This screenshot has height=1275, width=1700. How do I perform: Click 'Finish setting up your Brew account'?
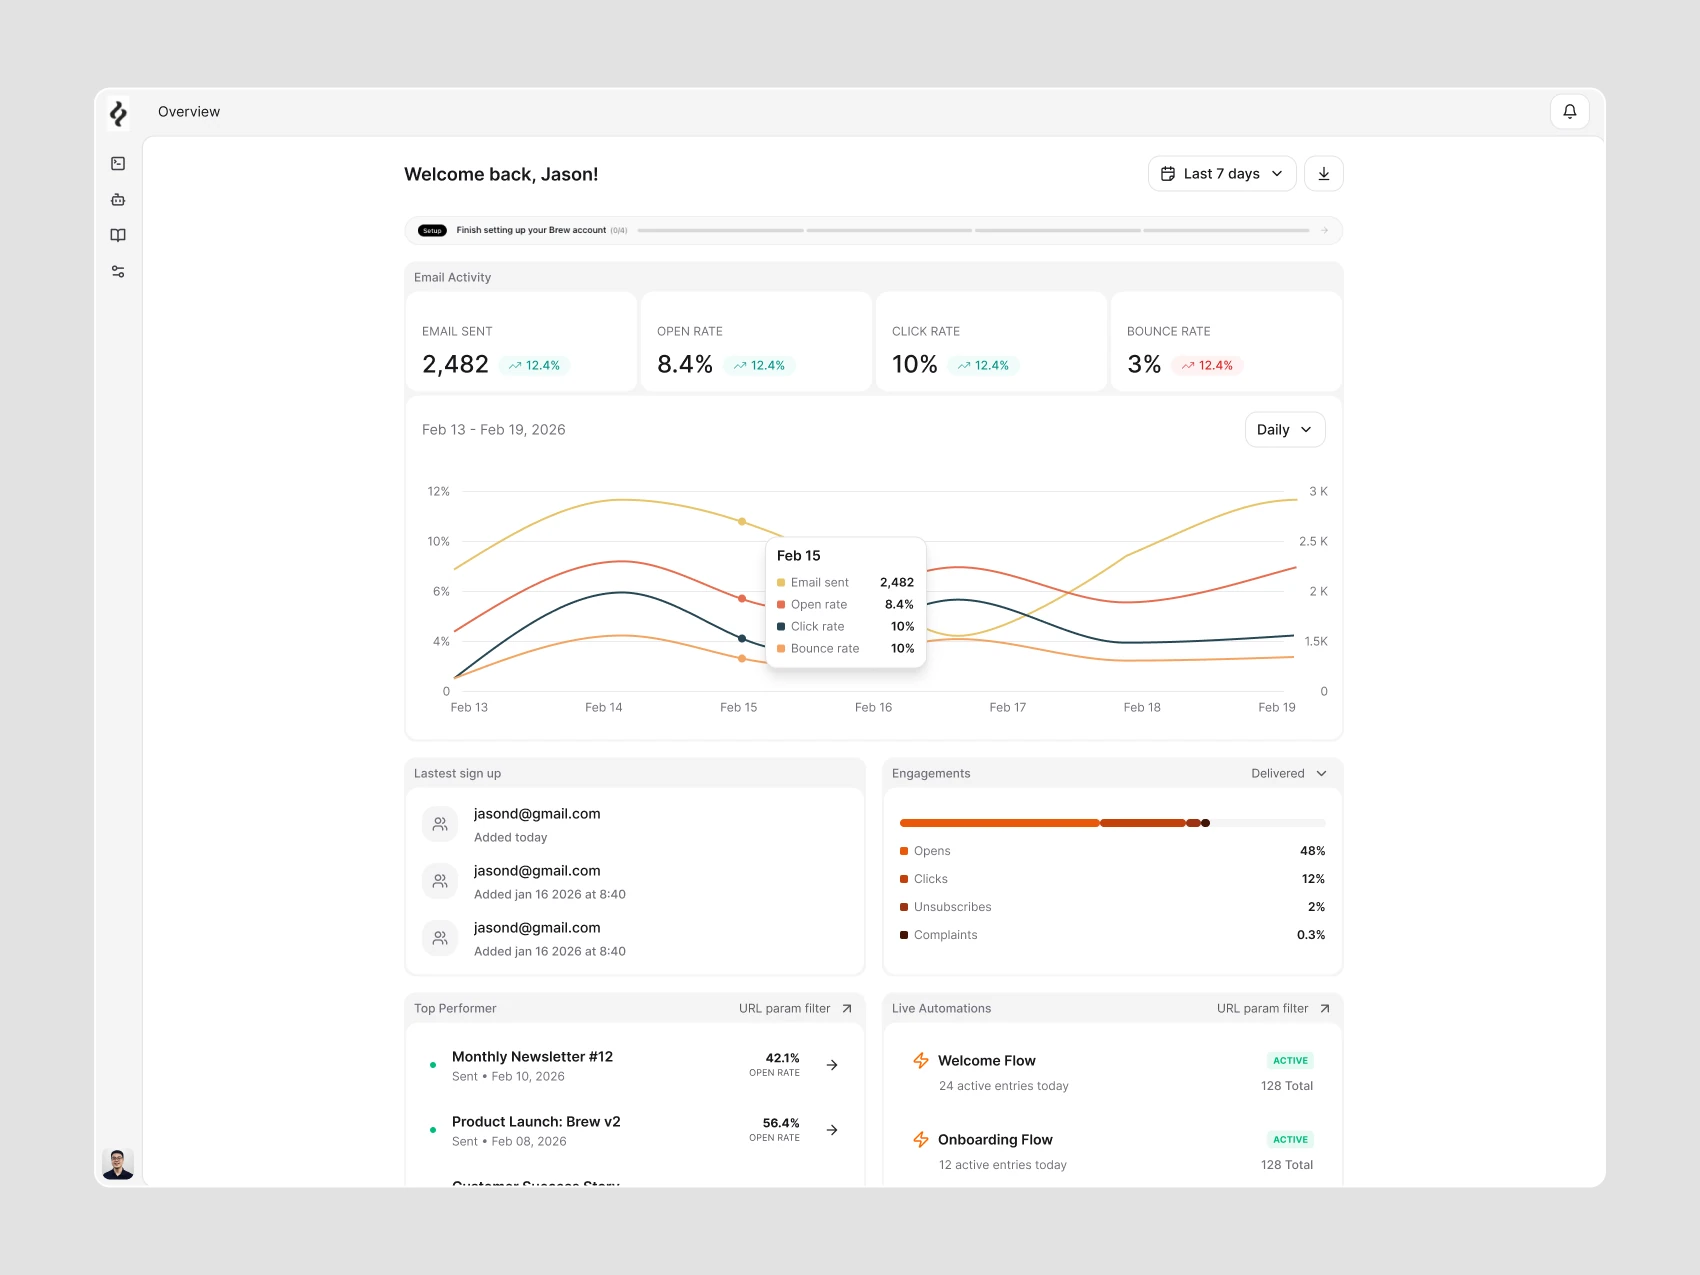531,230
